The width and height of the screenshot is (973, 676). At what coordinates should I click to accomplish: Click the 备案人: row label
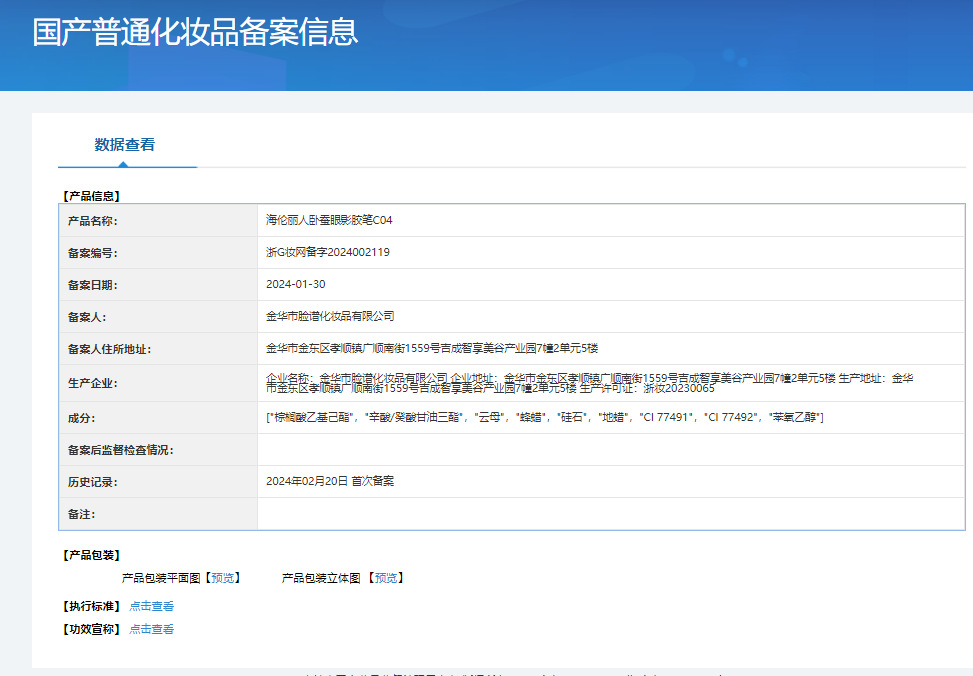tap(87, 317)
